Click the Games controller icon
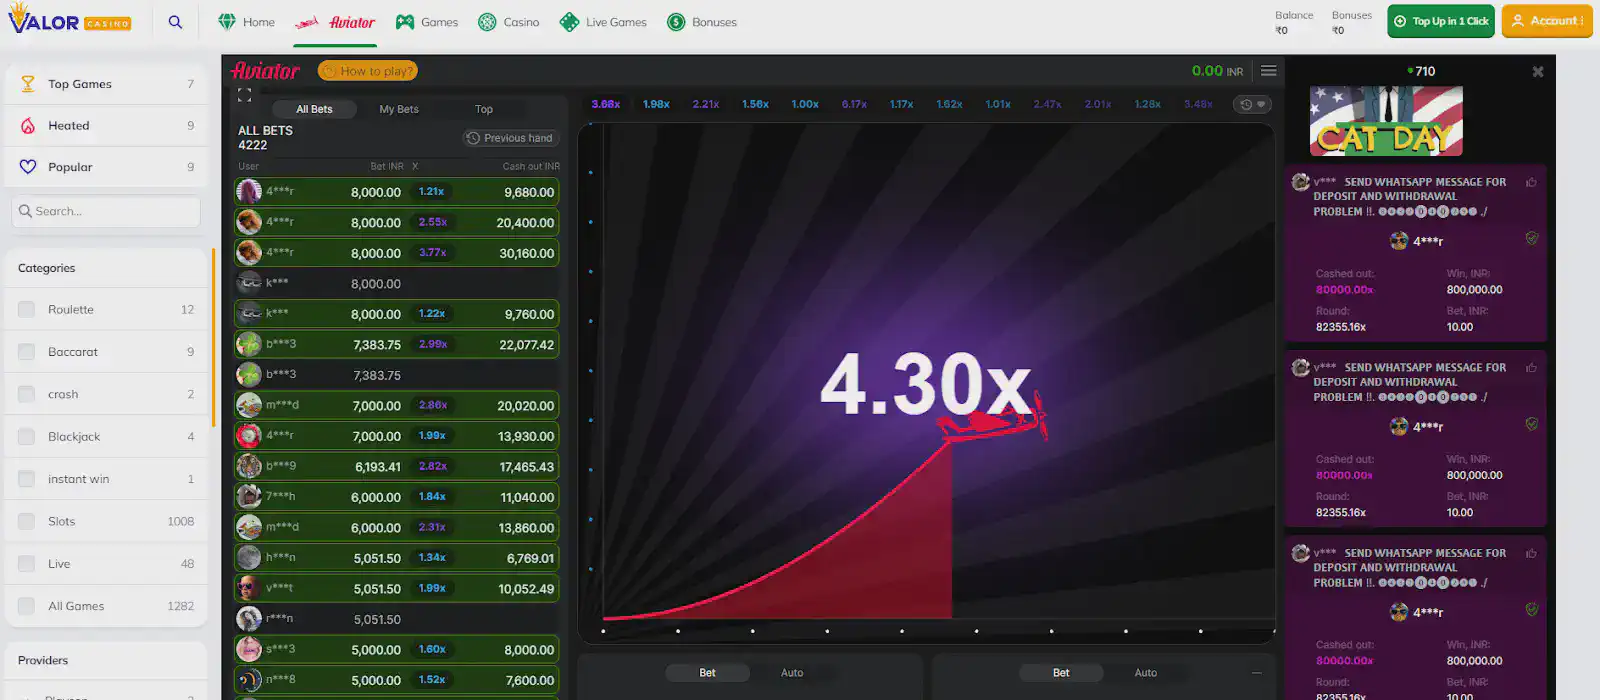Image resolution: width=1600 pixels, height=700 pixels. [404, 22]
